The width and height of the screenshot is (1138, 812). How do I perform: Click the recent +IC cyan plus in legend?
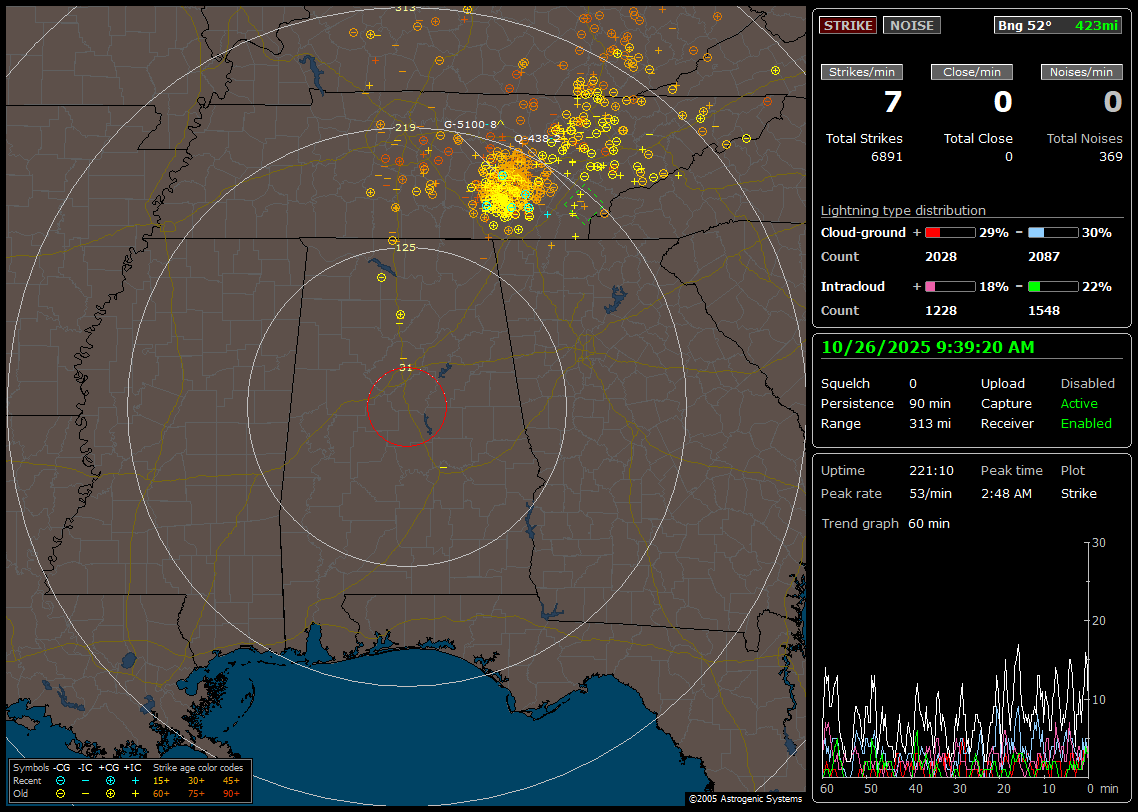pos(135,780)
